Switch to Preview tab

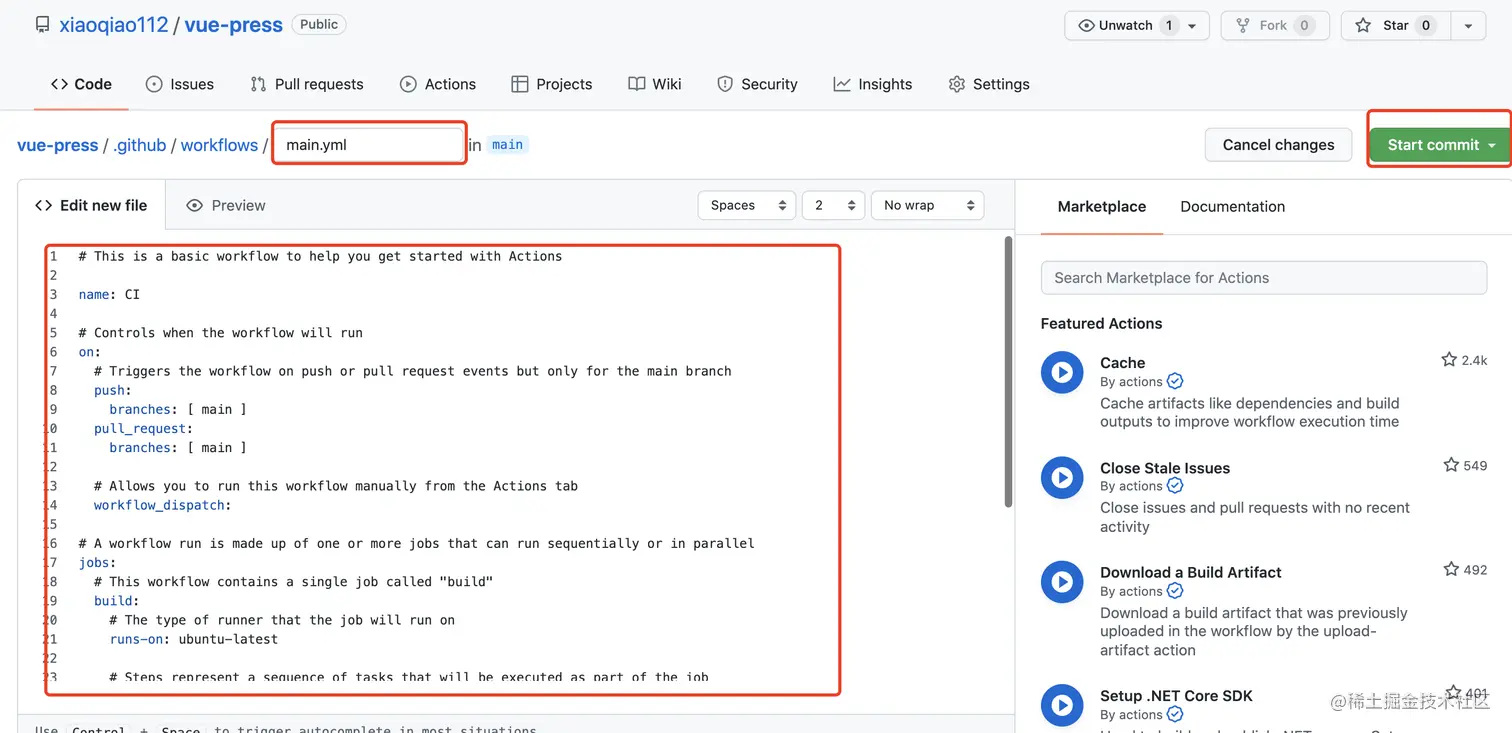pyautogui.click(x=226, y=205)
